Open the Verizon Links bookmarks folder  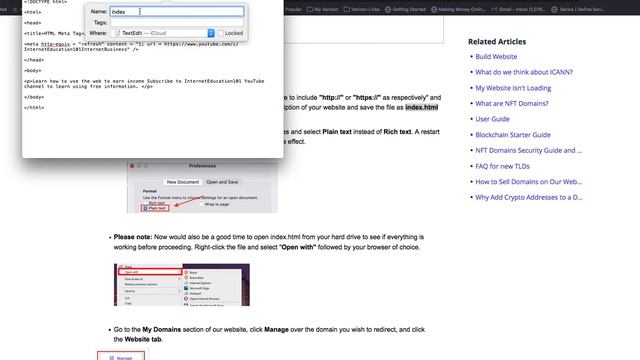coord(362,9)
